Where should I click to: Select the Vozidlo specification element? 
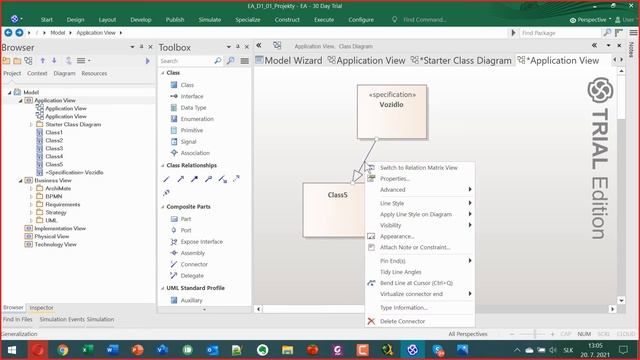392,112
